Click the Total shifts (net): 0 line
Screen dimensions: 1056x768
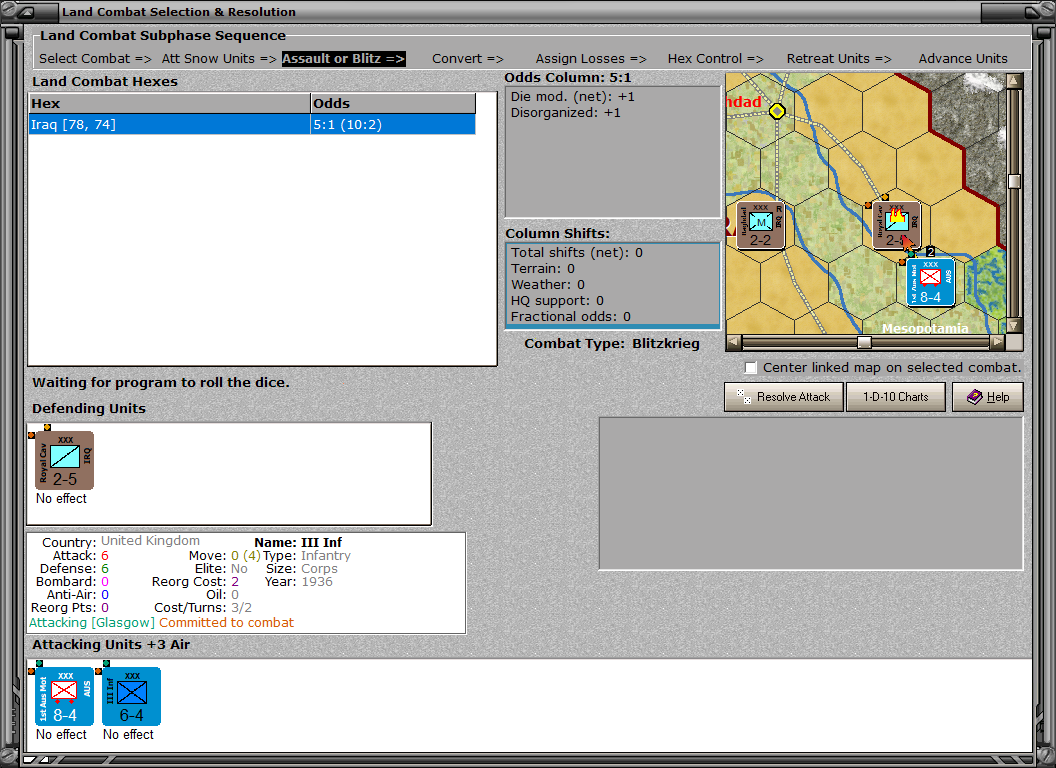[x=576, y=253]
